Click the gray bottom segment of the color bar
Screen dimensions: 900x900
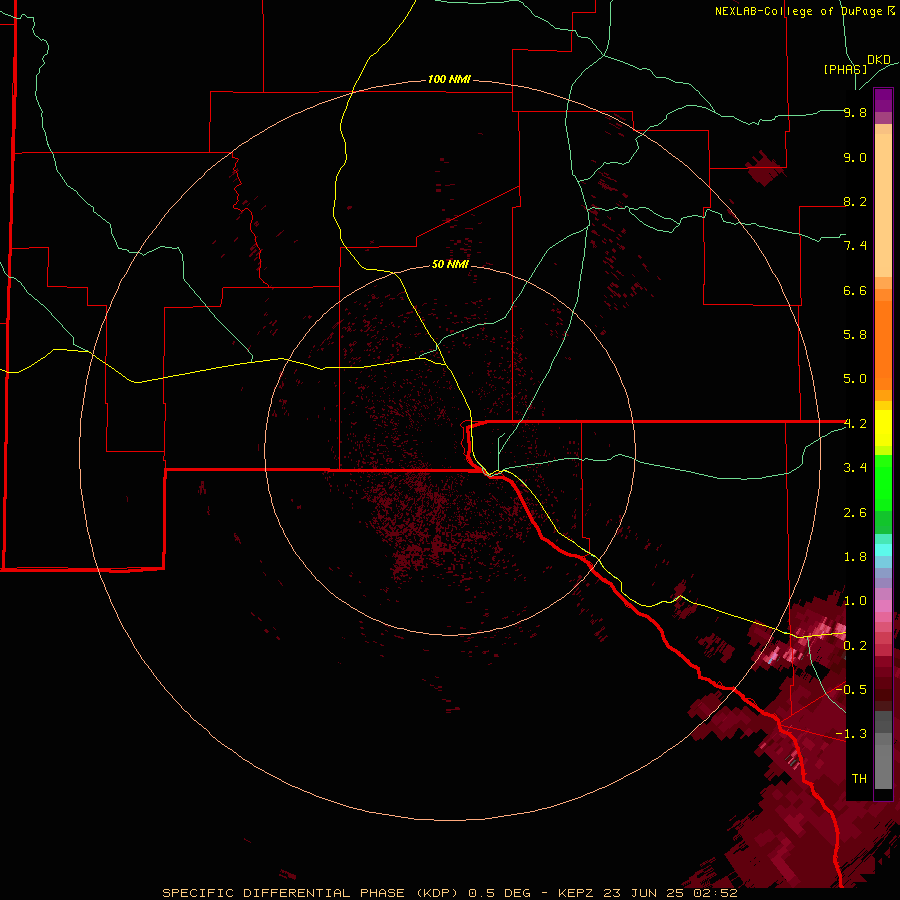(883, 767)
